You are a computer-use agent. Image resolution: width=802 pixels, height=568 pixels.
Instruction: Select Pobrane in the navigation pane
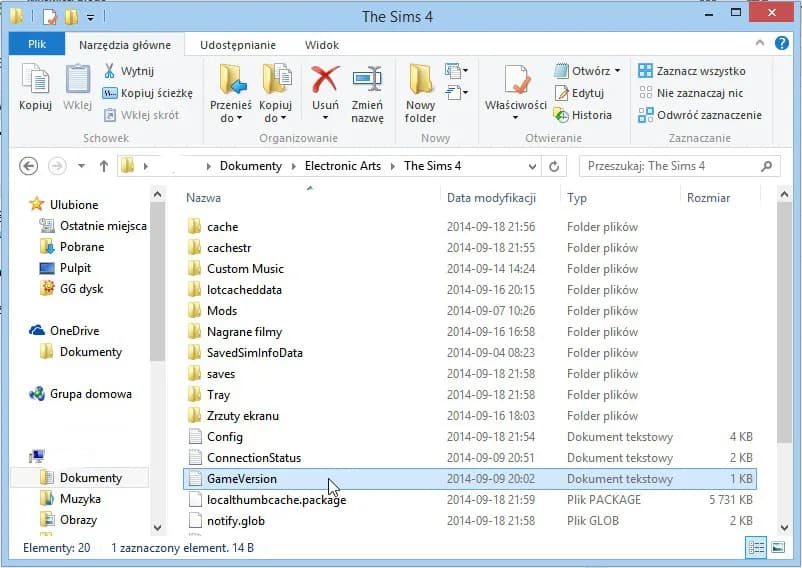tap(81, 247)
